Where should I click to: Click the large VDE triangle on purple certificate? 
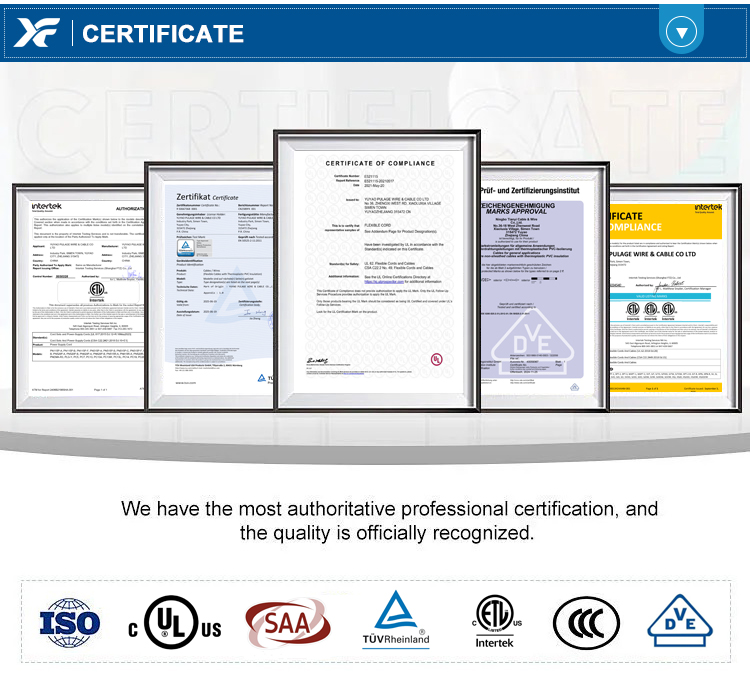pos(532,342)
